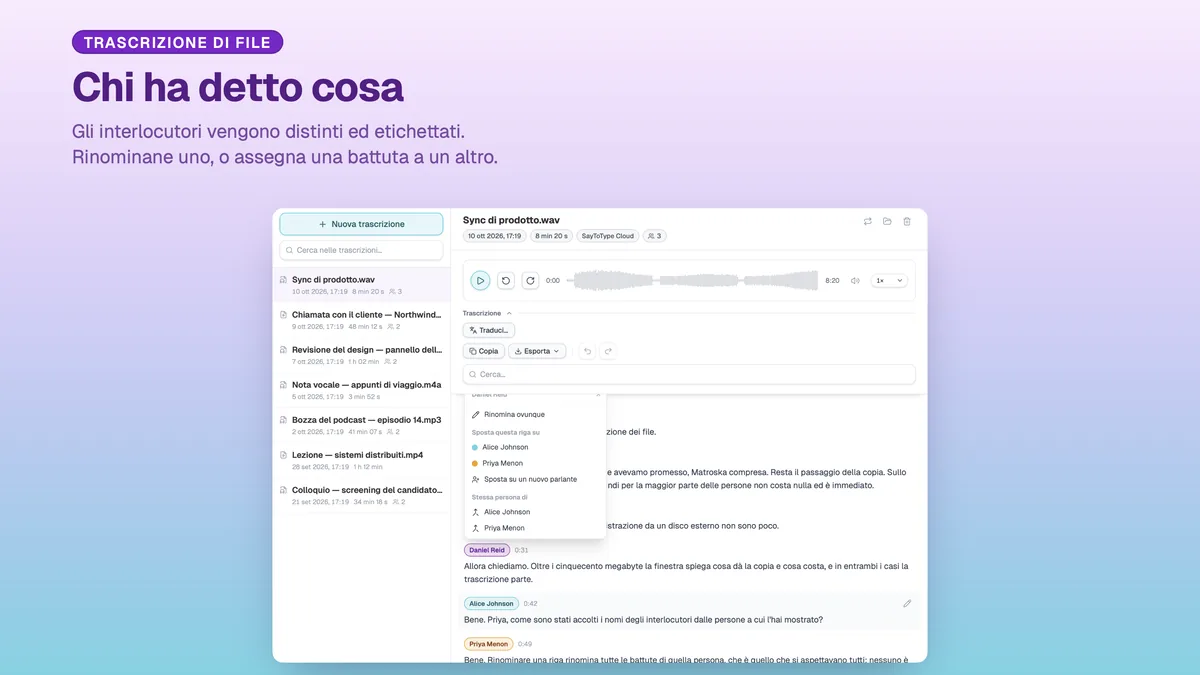Image resolution: width=1200 pixels, height=675 pixels.
Task: Click file icon beside Bozza del podcast entry
Action: coord(284,420)
